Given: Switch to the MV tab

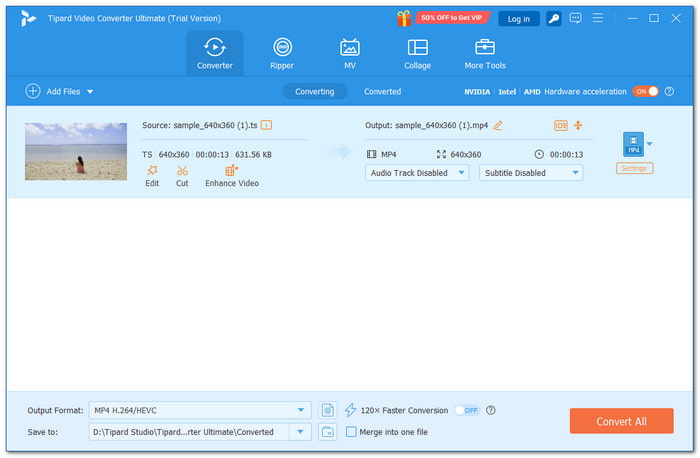Looking at the screenshot, I should (x=350, y=54).
